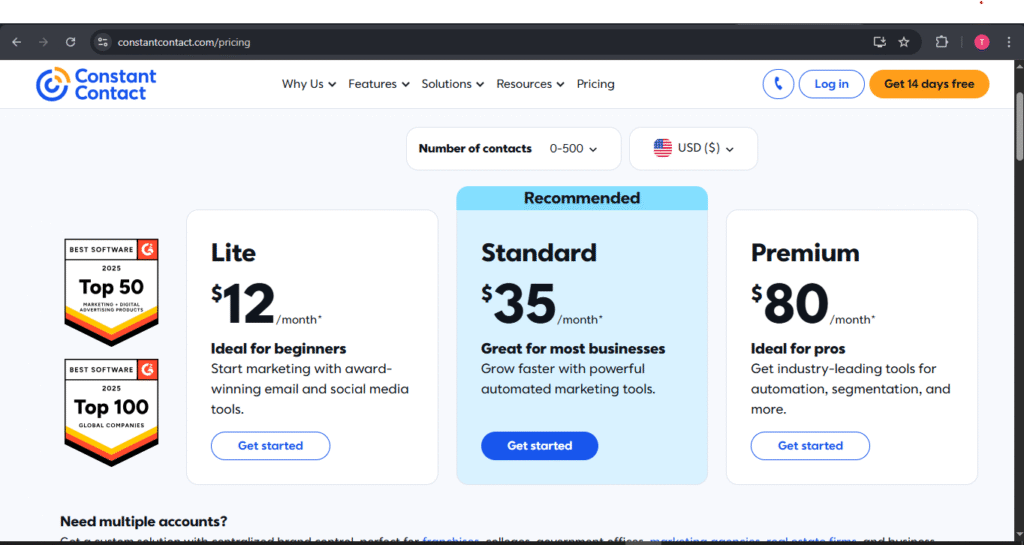This screenshot has height=545, width=1024.
Task: Expand the Why Us menu
Action: tap(309, 84)
